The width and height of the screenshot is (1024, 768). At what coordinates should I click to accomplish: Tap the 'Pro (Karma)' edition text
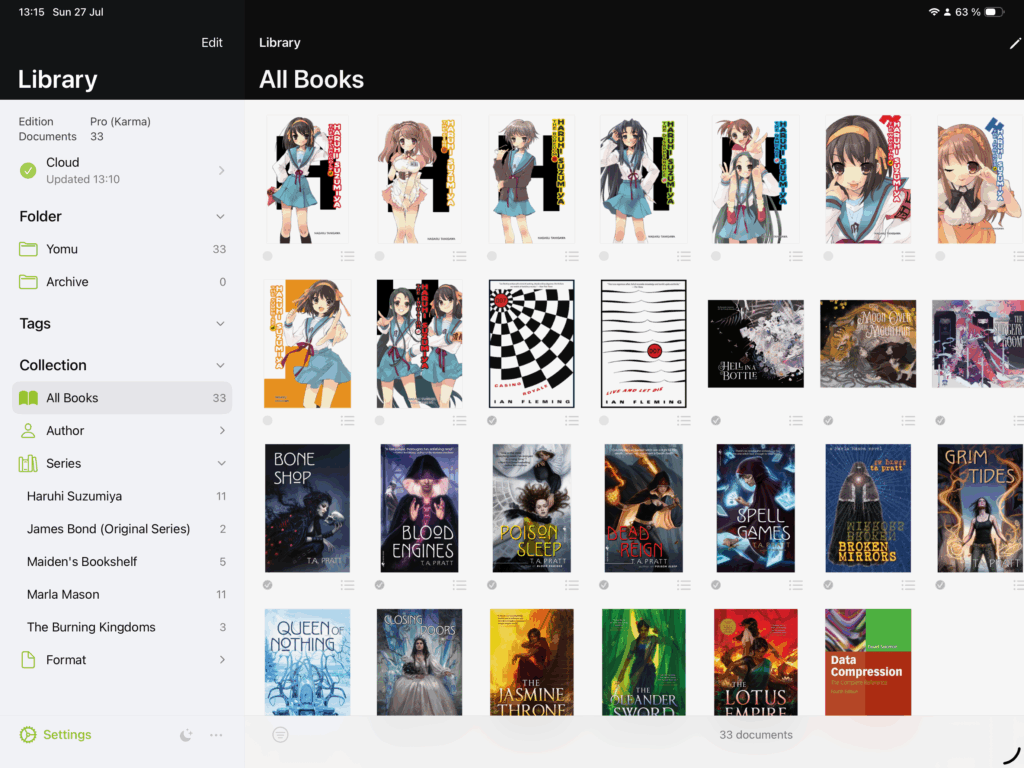(x=120, y=121)
